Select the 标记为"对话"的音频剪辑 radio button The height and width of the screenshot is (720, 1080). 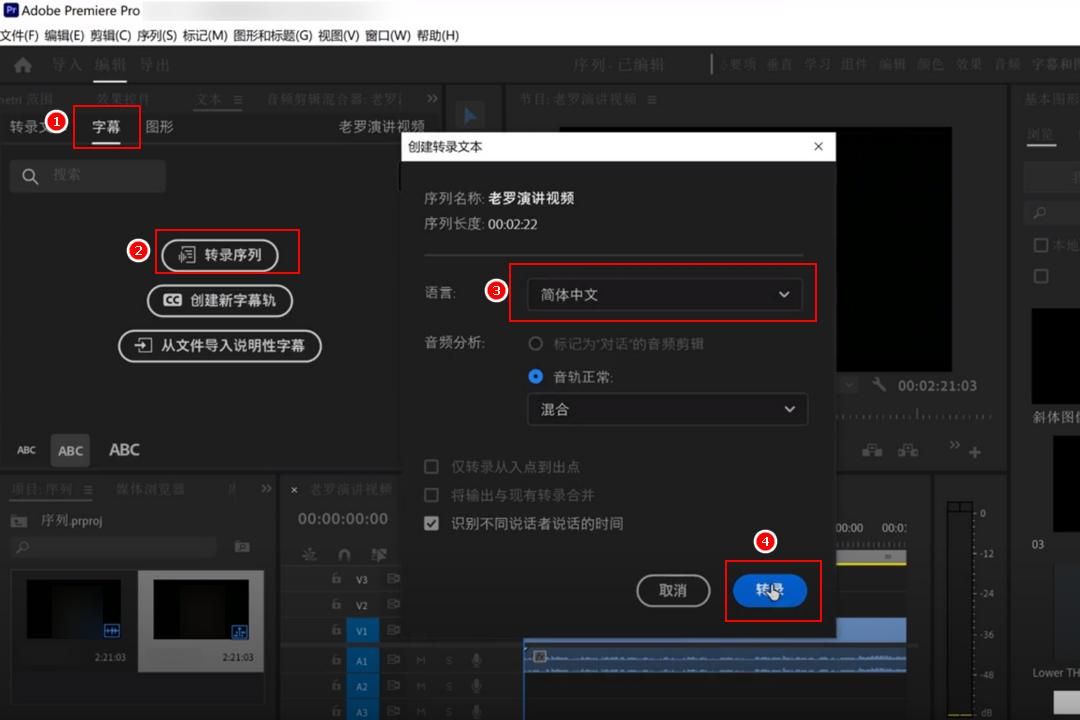pyautogui.click(x=537, y=343)
